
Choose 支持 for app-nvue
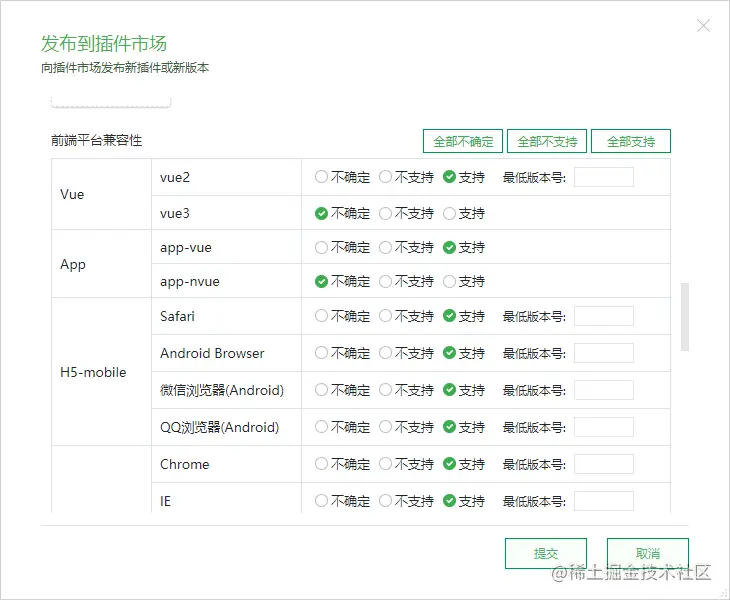pos(449,281)
